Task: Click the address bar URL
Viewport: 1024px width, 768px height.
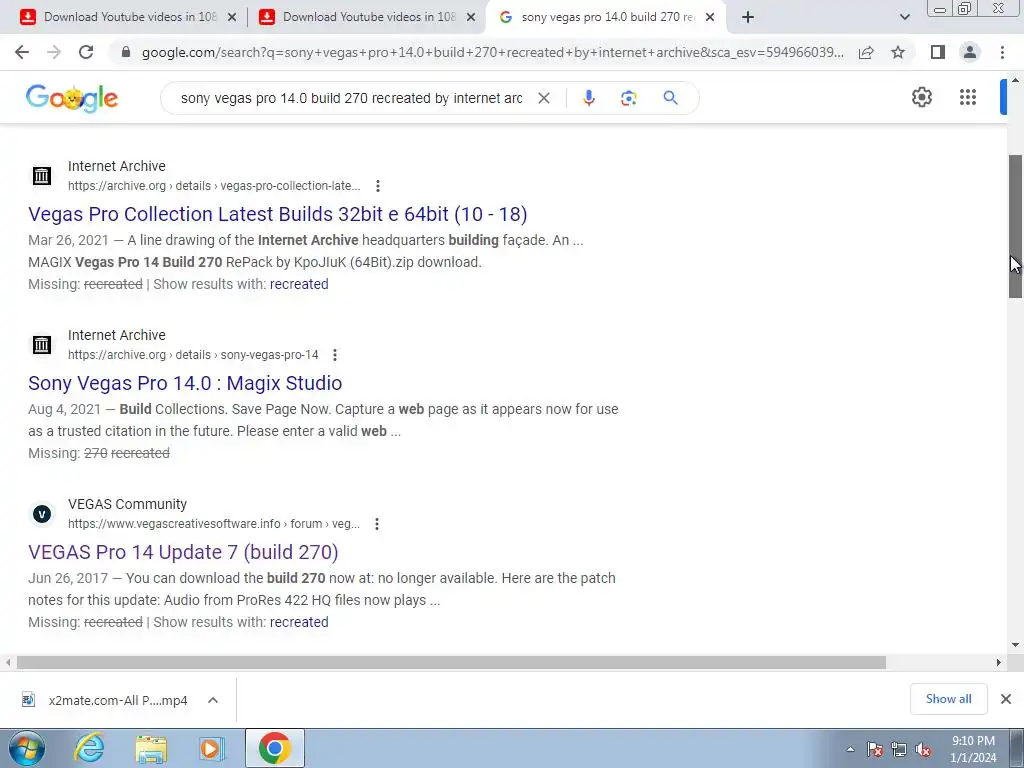Action: [x=492, y=52]
